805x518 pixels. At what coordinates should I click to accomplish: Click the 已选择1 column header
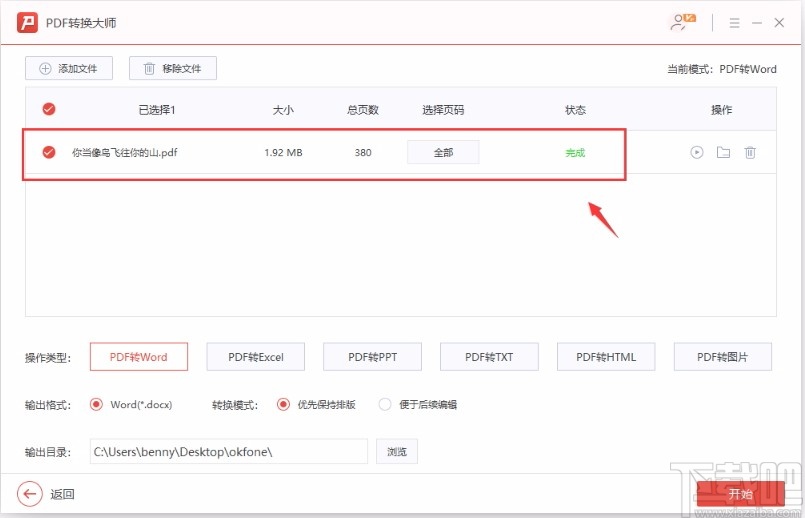(157, 109)
